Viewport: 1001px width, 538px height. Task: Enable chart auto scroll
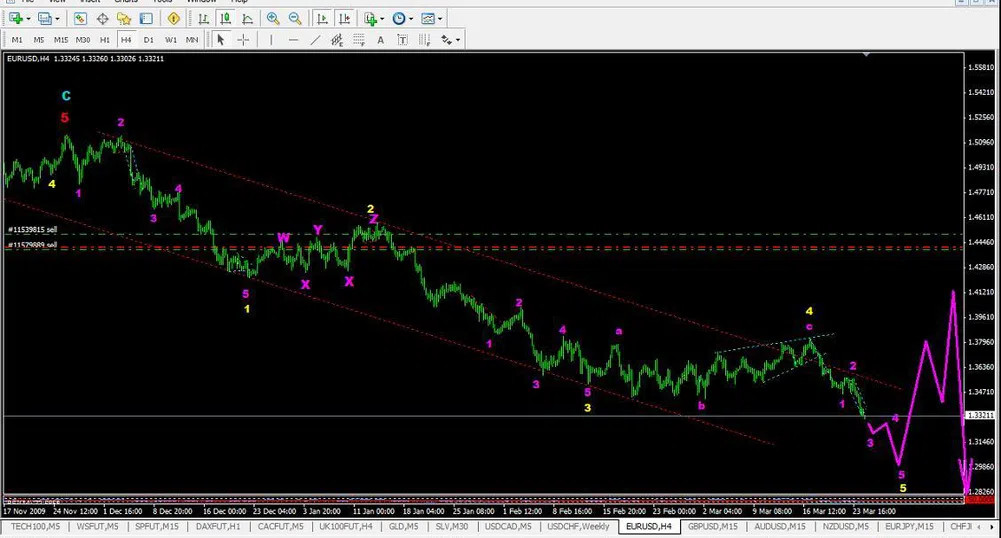[323, 18]
